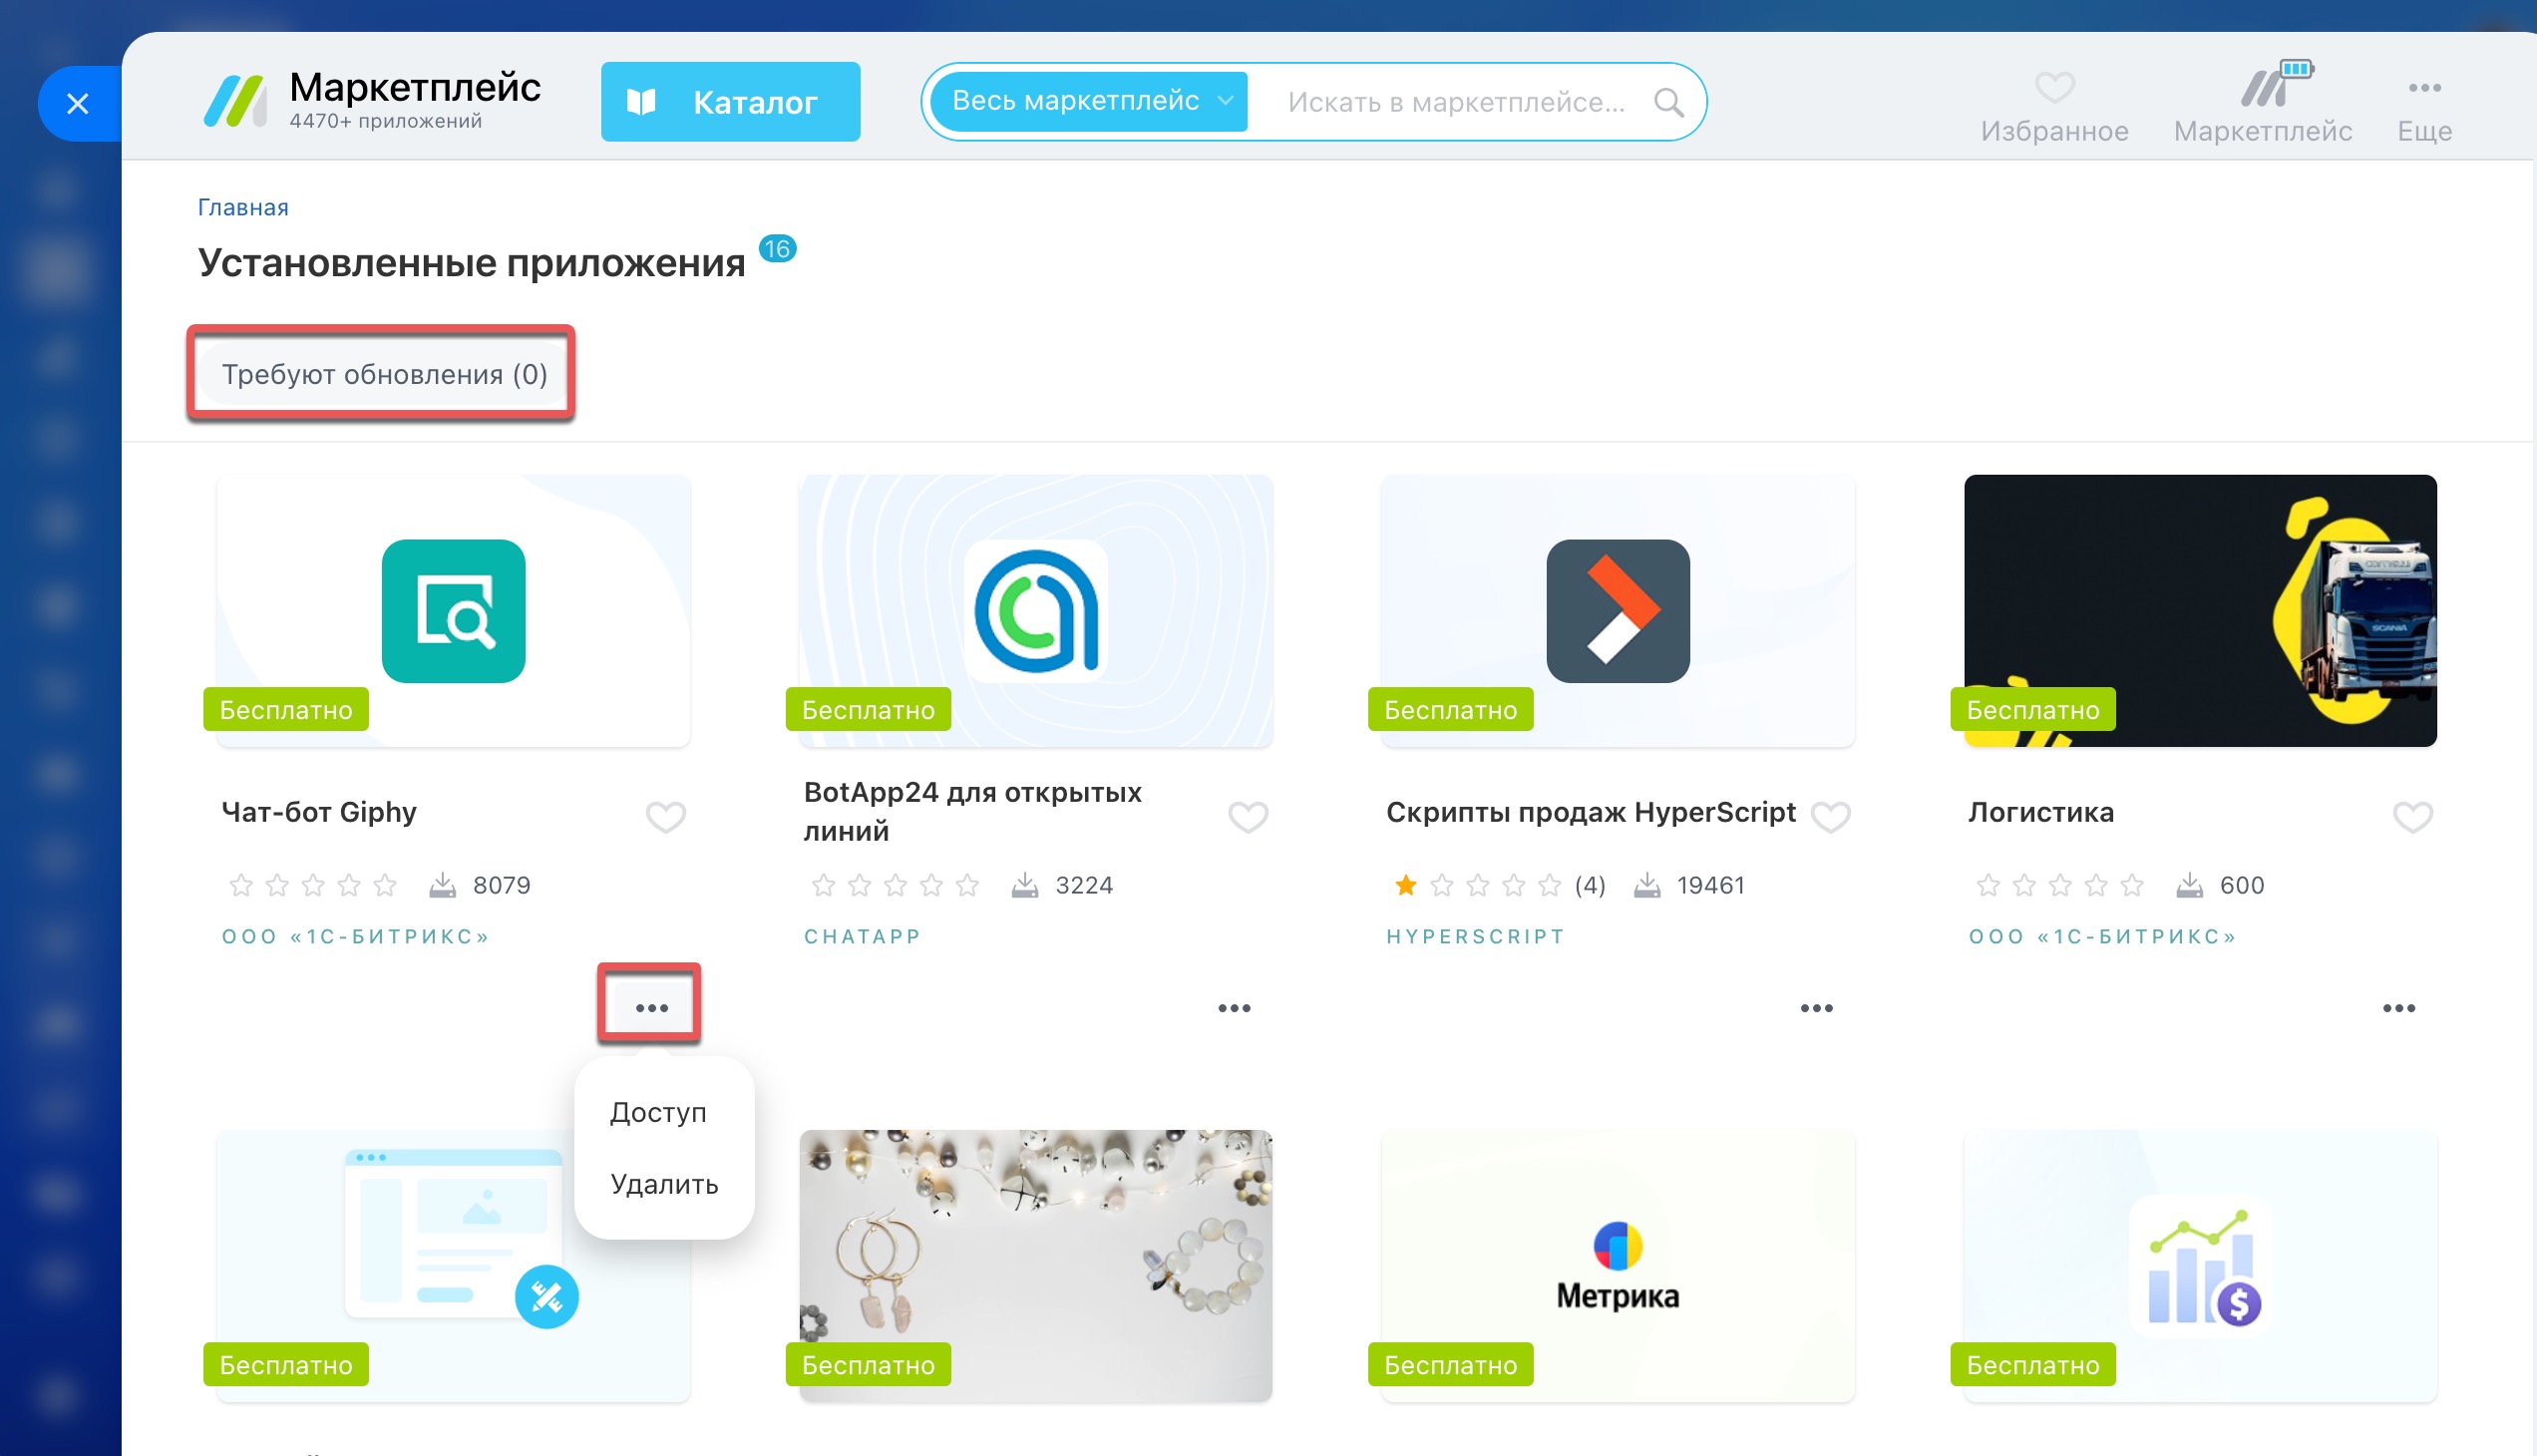Open the Еще three-dot menu in header

pos(2424,88)
